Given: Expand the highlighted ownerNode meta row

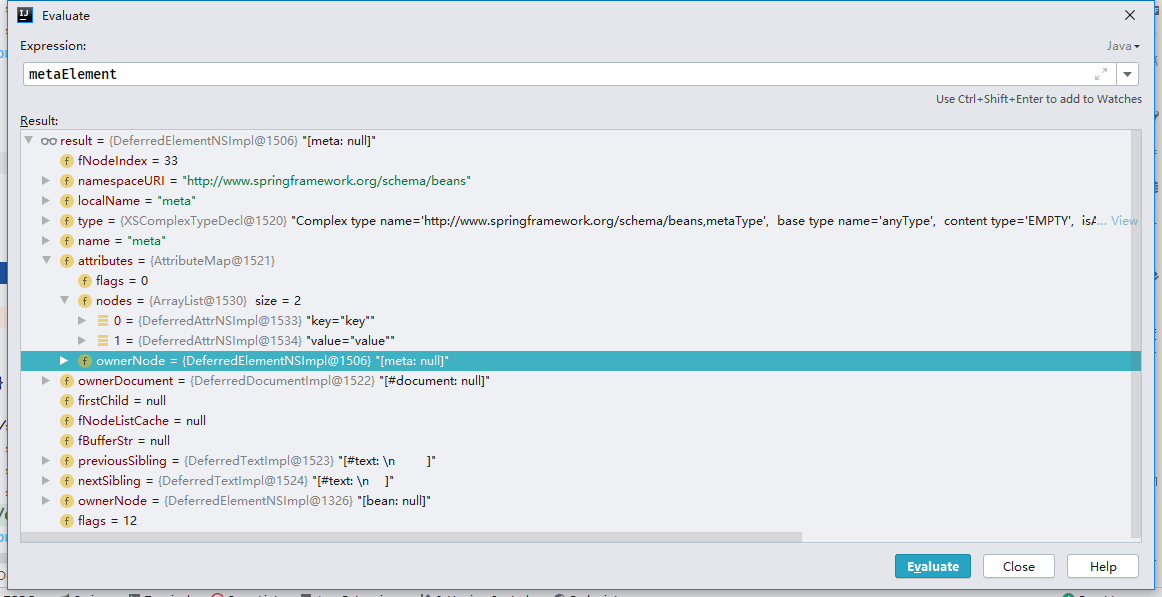Looking at the screenshot, I should [x=64, y=361].
